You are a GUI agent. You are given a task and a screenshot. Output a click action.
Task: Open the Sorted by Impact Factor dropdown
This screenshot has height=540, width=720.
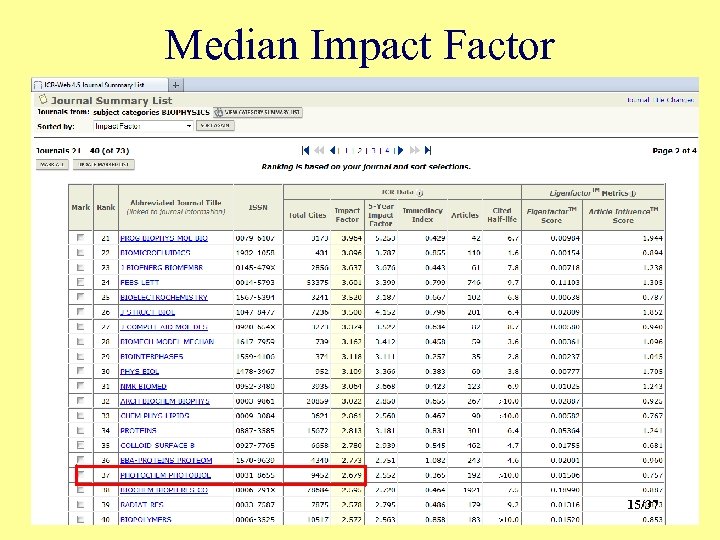pos(143,126)
